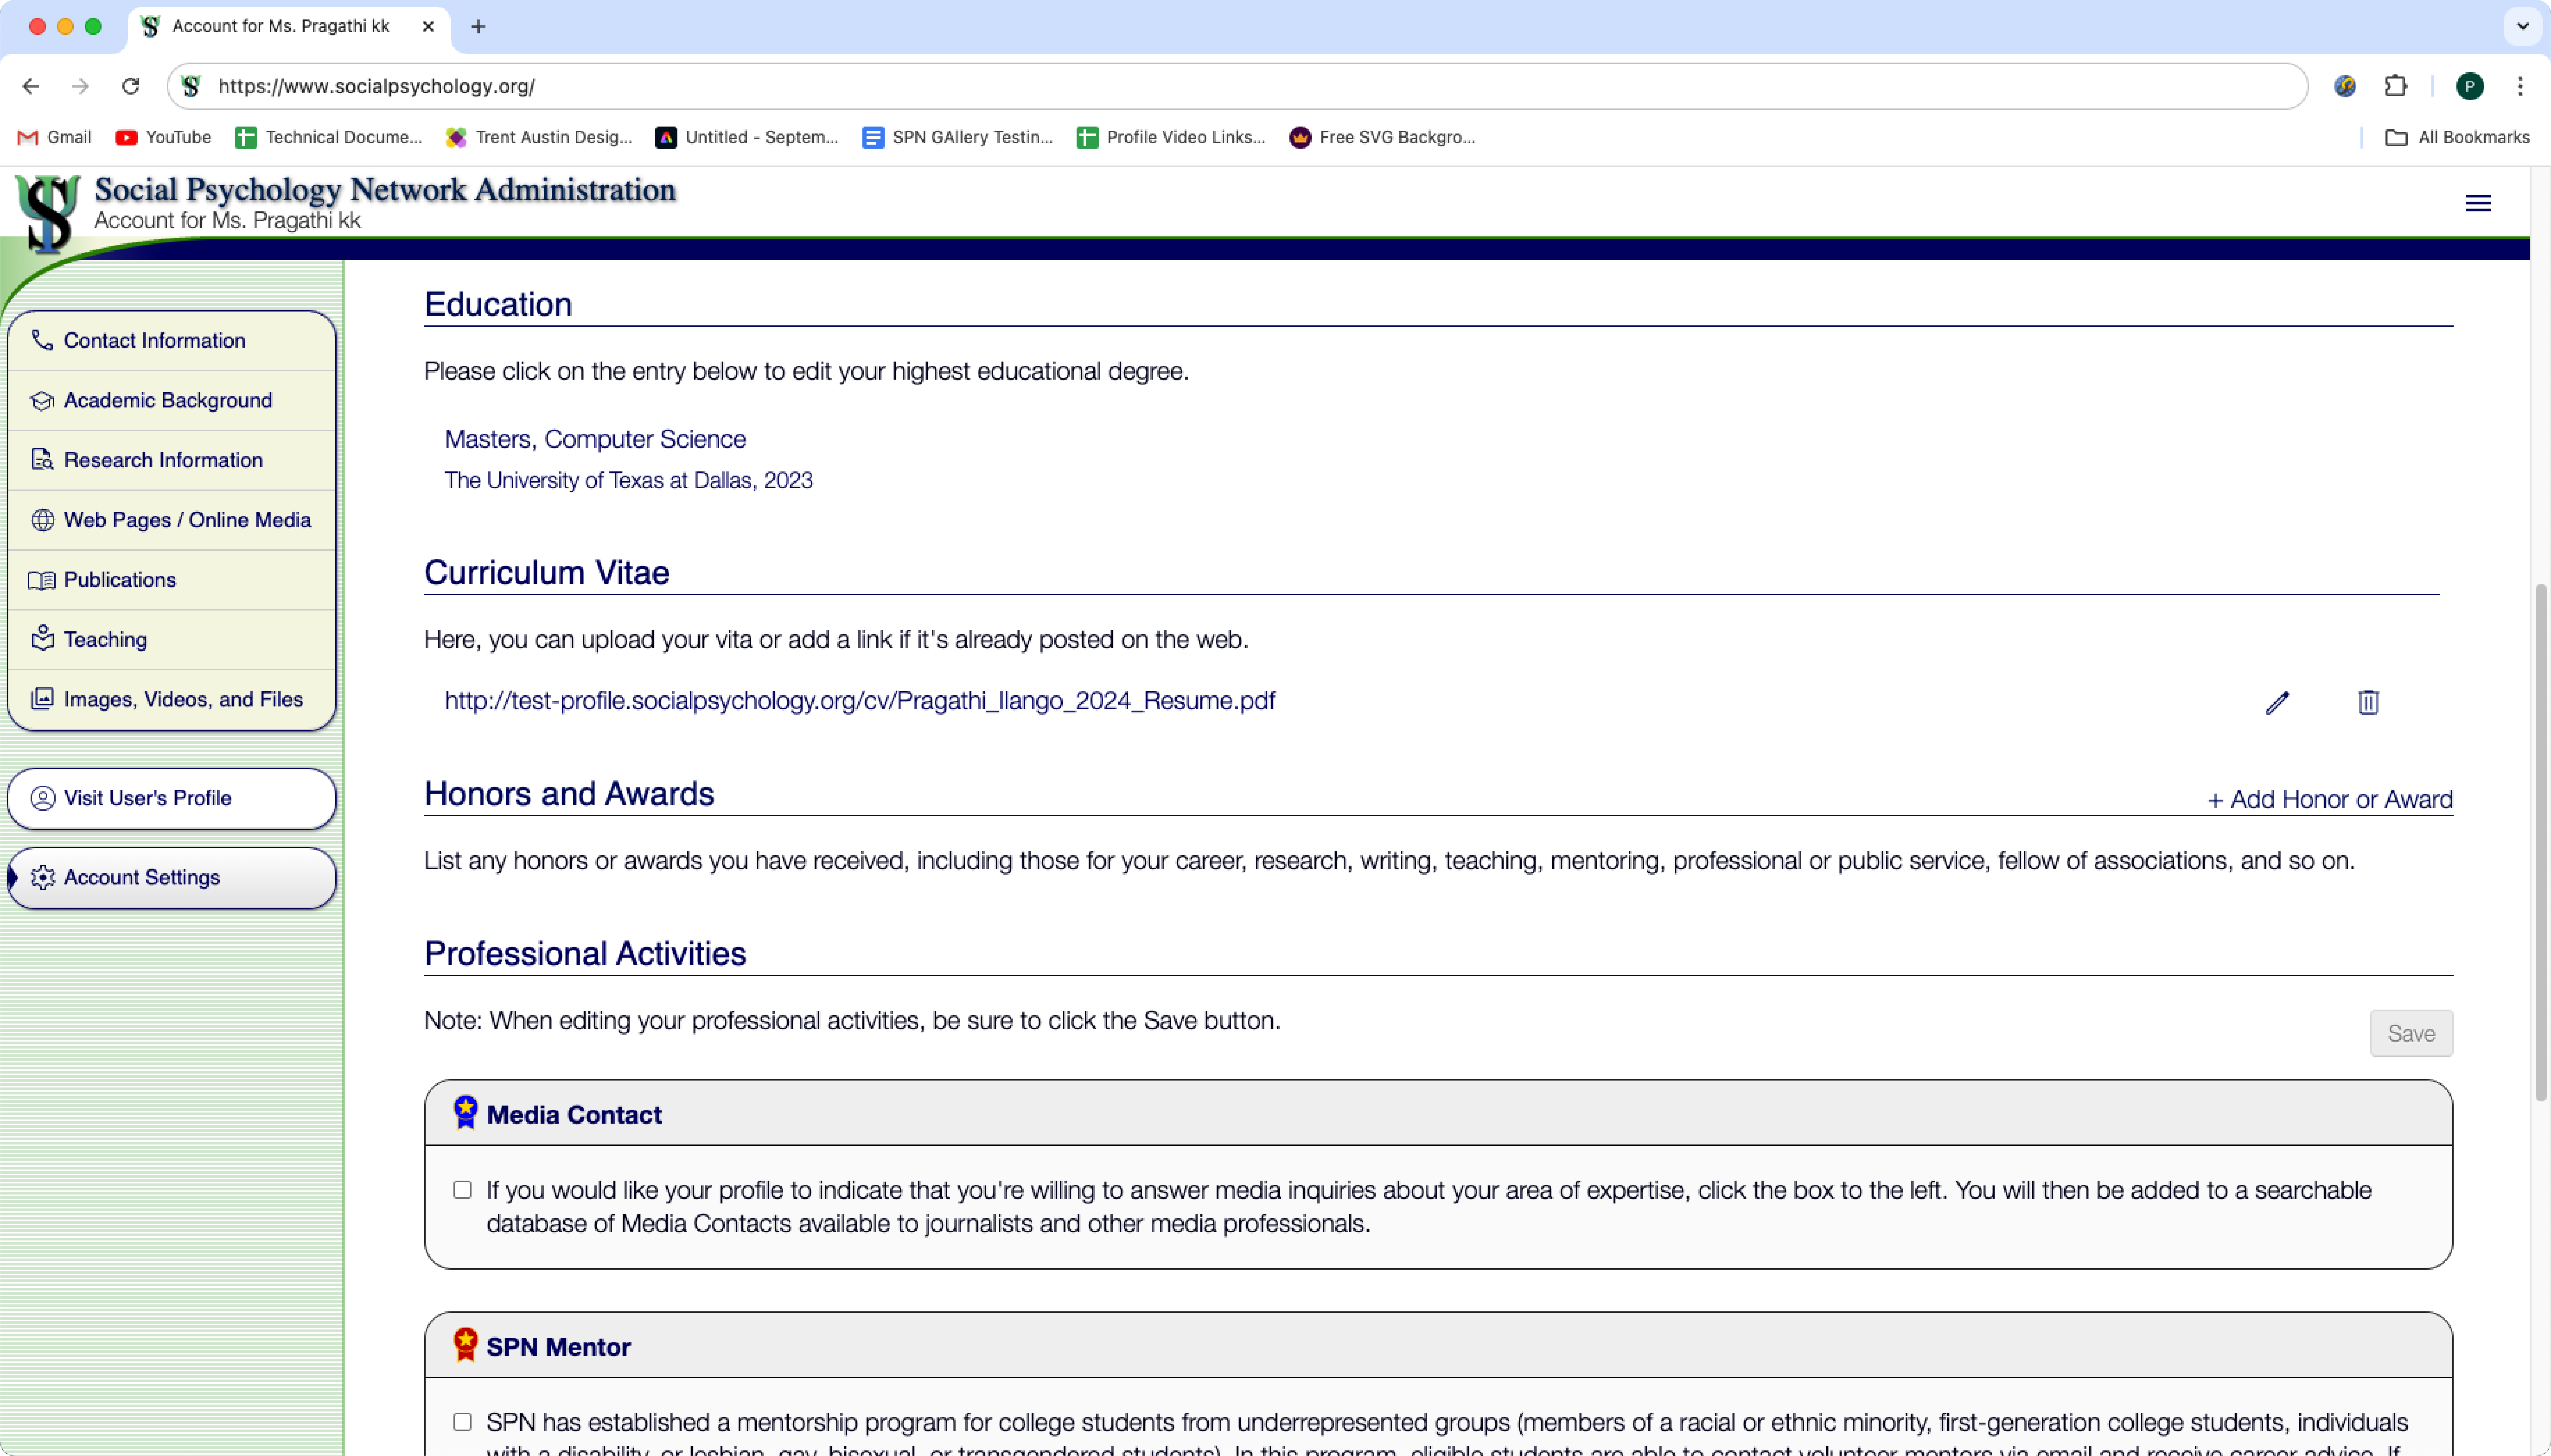The width and height of the screenshot is (2551, 1456).
Task: Click the teaching icon in the sidebar
Action: tap(42, 638)
